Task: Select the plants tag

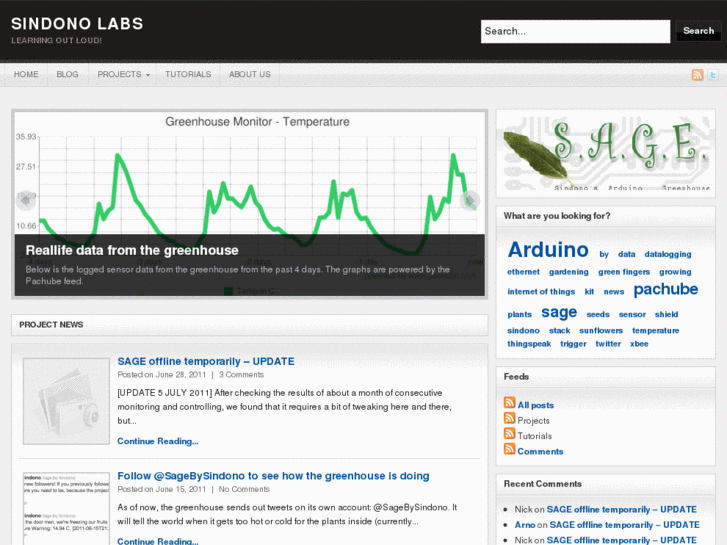Action: point(519,314)
